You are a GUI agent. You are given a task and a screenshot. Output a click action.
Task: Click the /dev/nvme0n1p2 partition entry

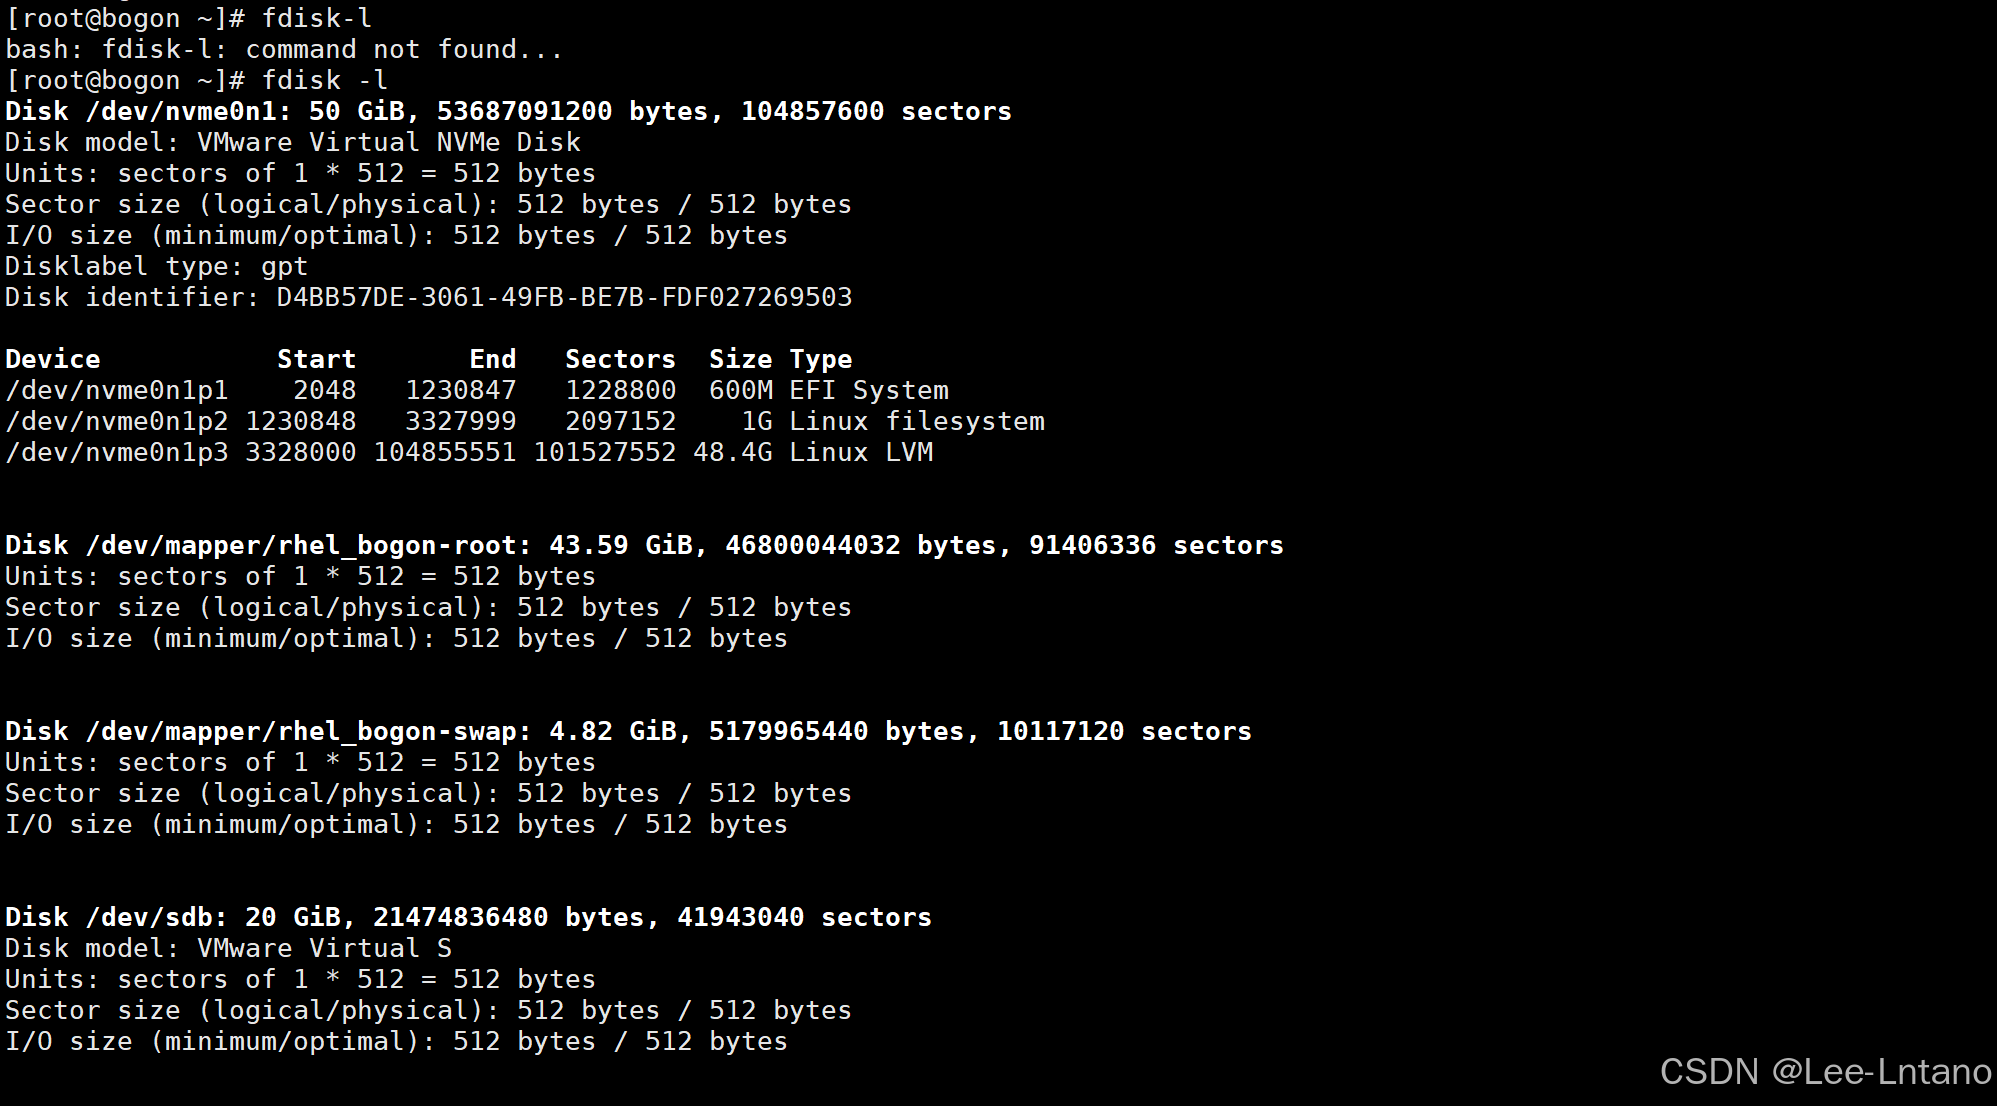[116, 422]
